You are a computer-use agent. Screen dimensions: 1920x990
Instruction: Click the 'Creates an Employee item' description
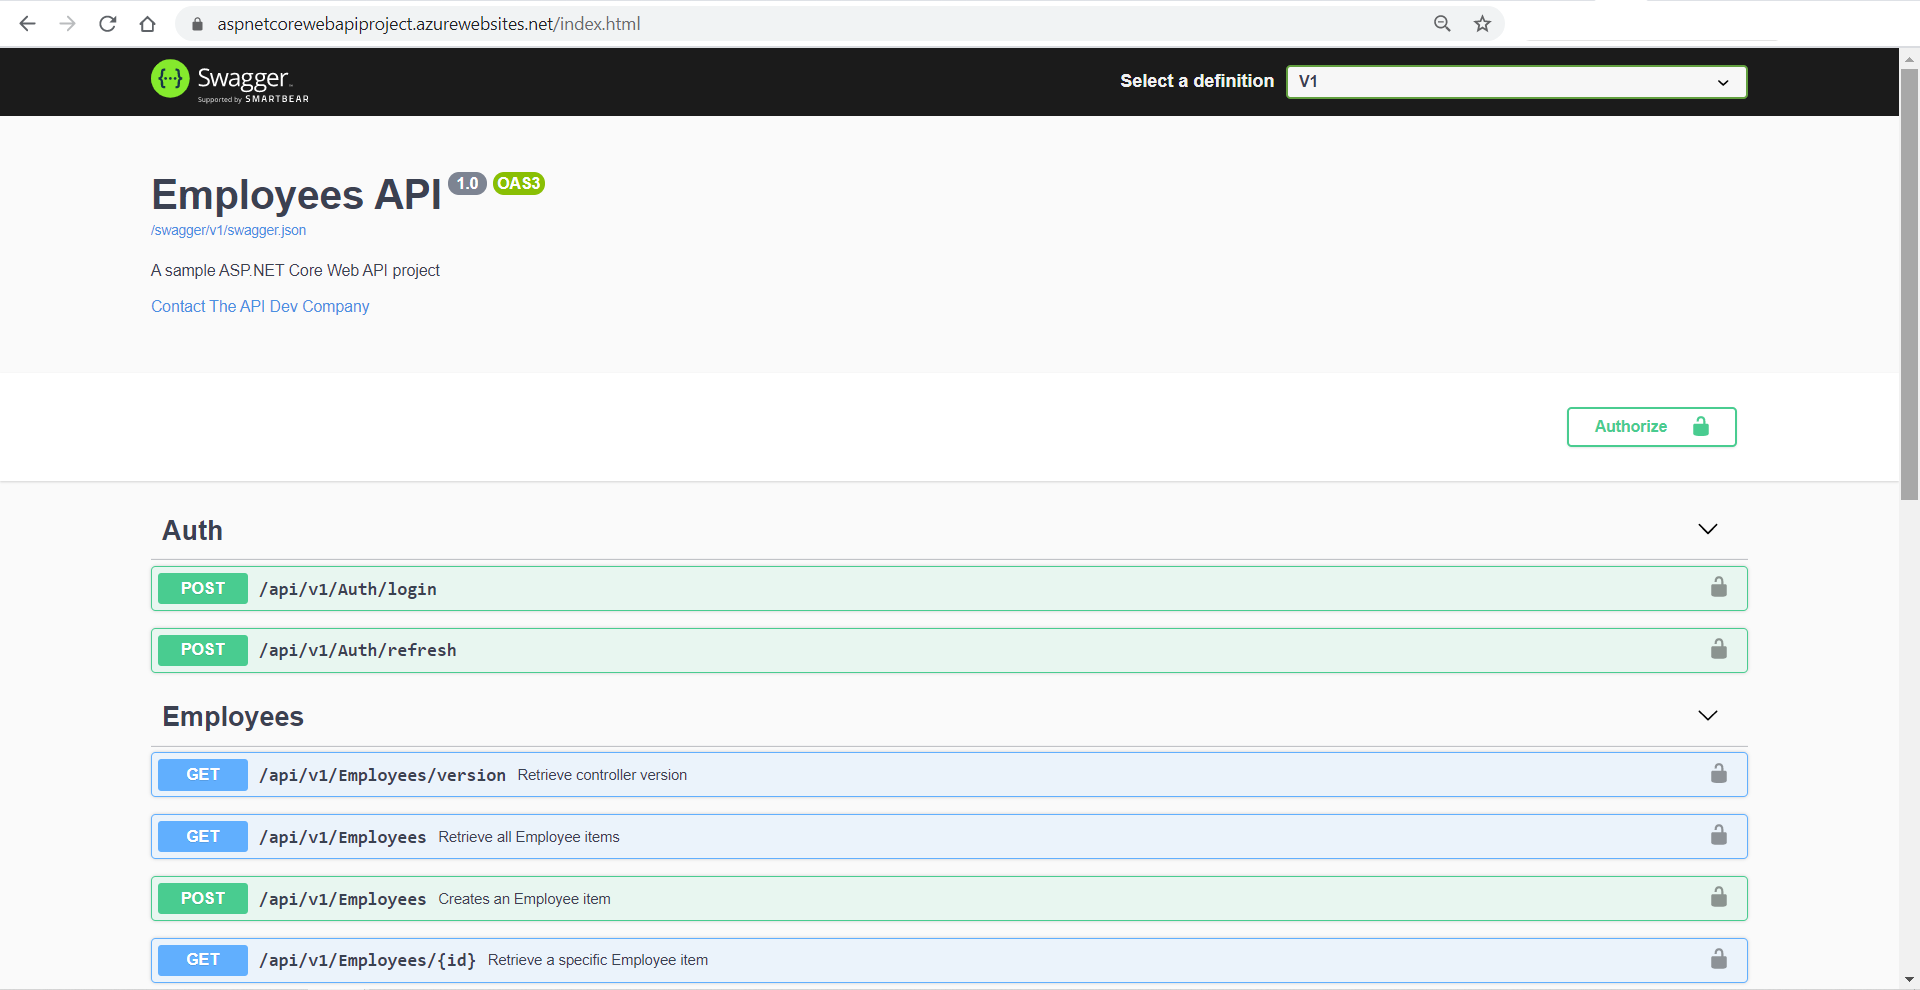[524, 899]
